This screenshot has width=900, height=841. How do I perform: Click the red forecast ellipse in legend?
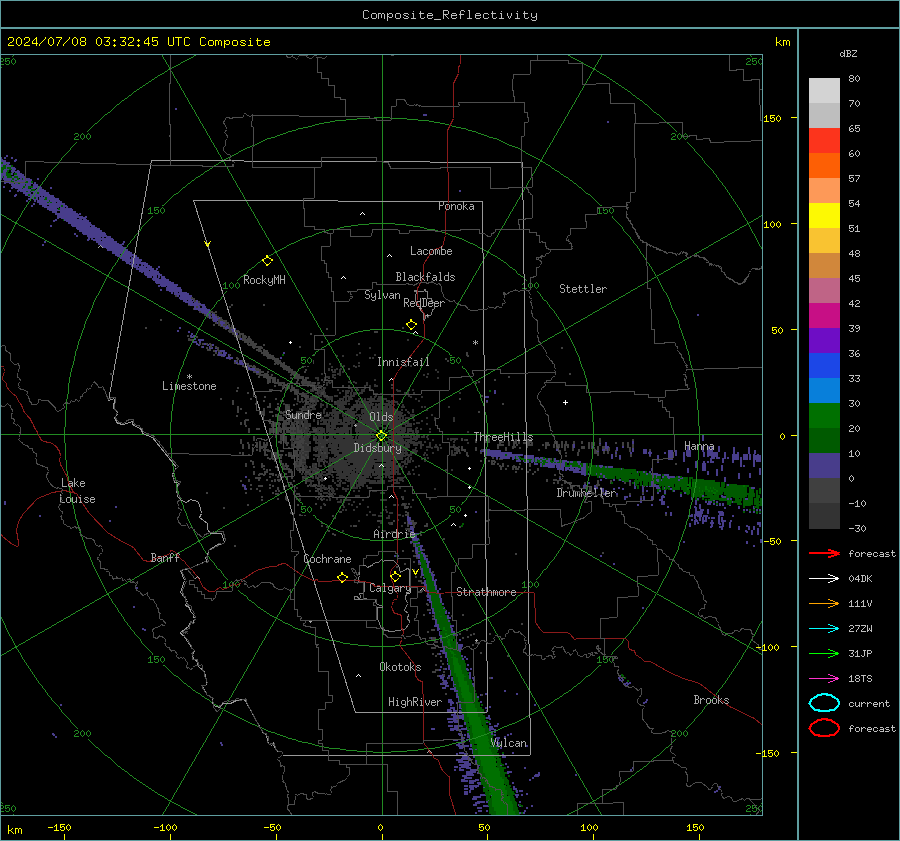[824, 728]
